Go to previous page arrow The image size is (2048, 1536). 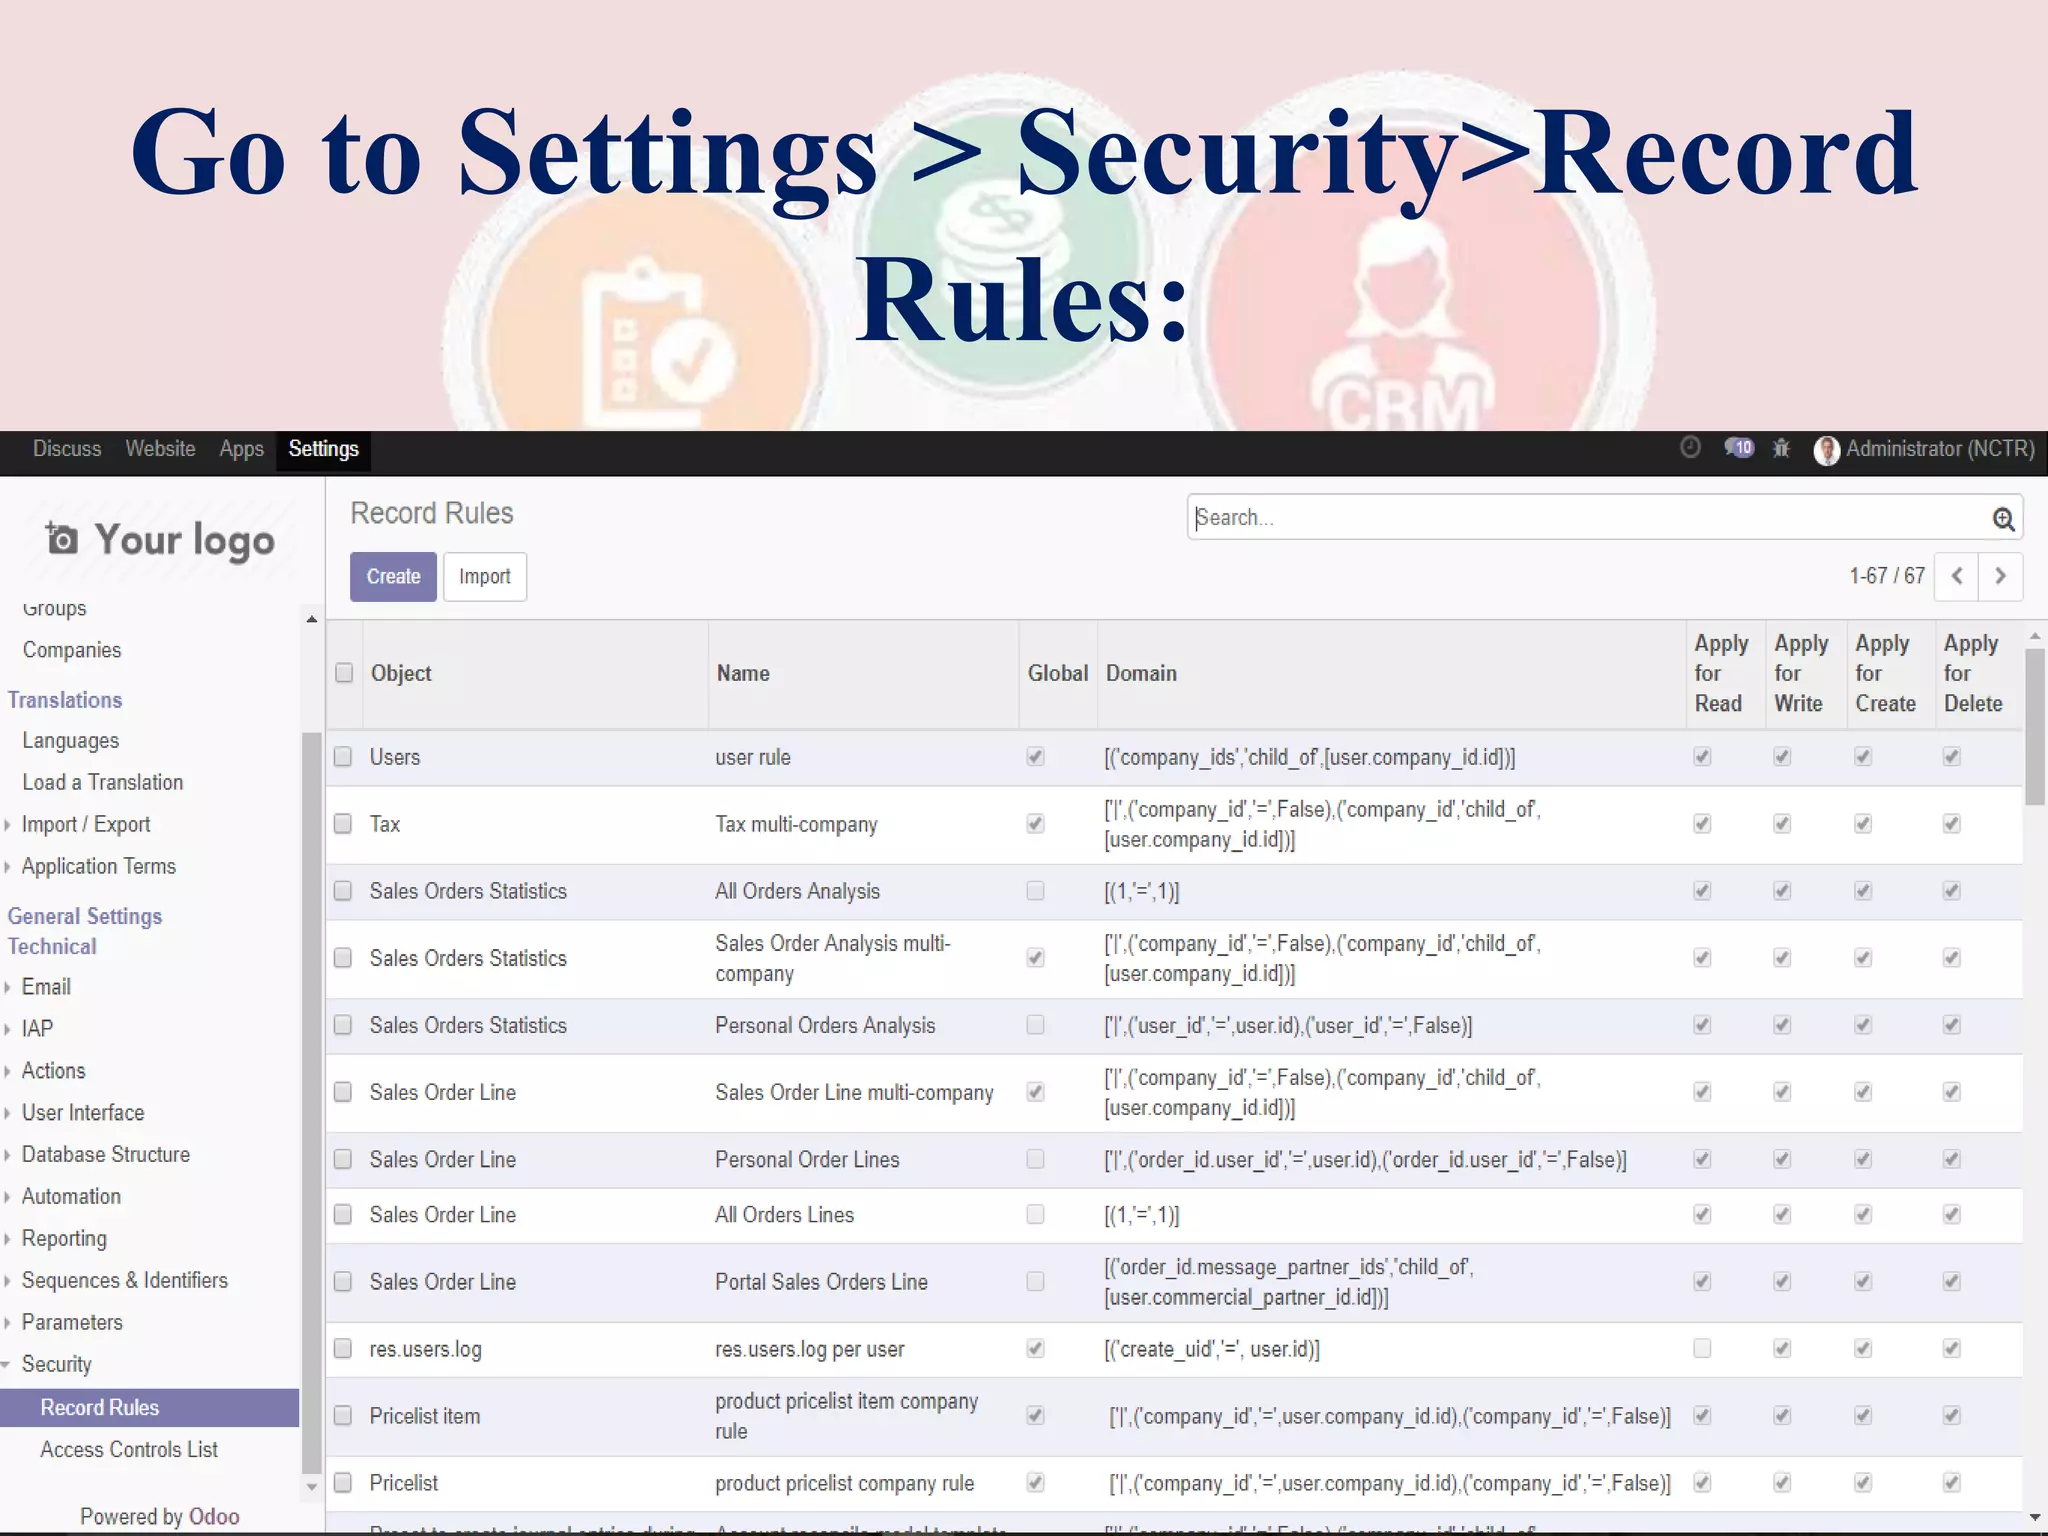(1957, 576)
